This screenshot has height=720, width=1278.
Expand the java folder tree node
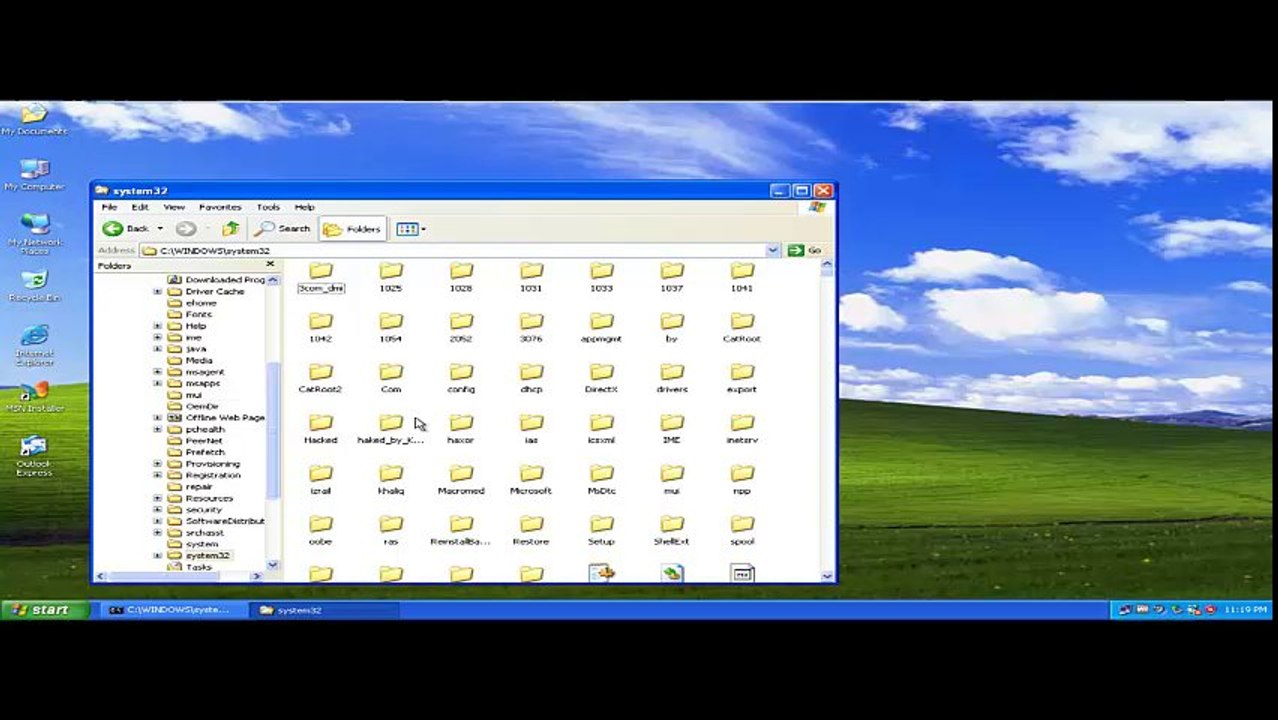157,349
